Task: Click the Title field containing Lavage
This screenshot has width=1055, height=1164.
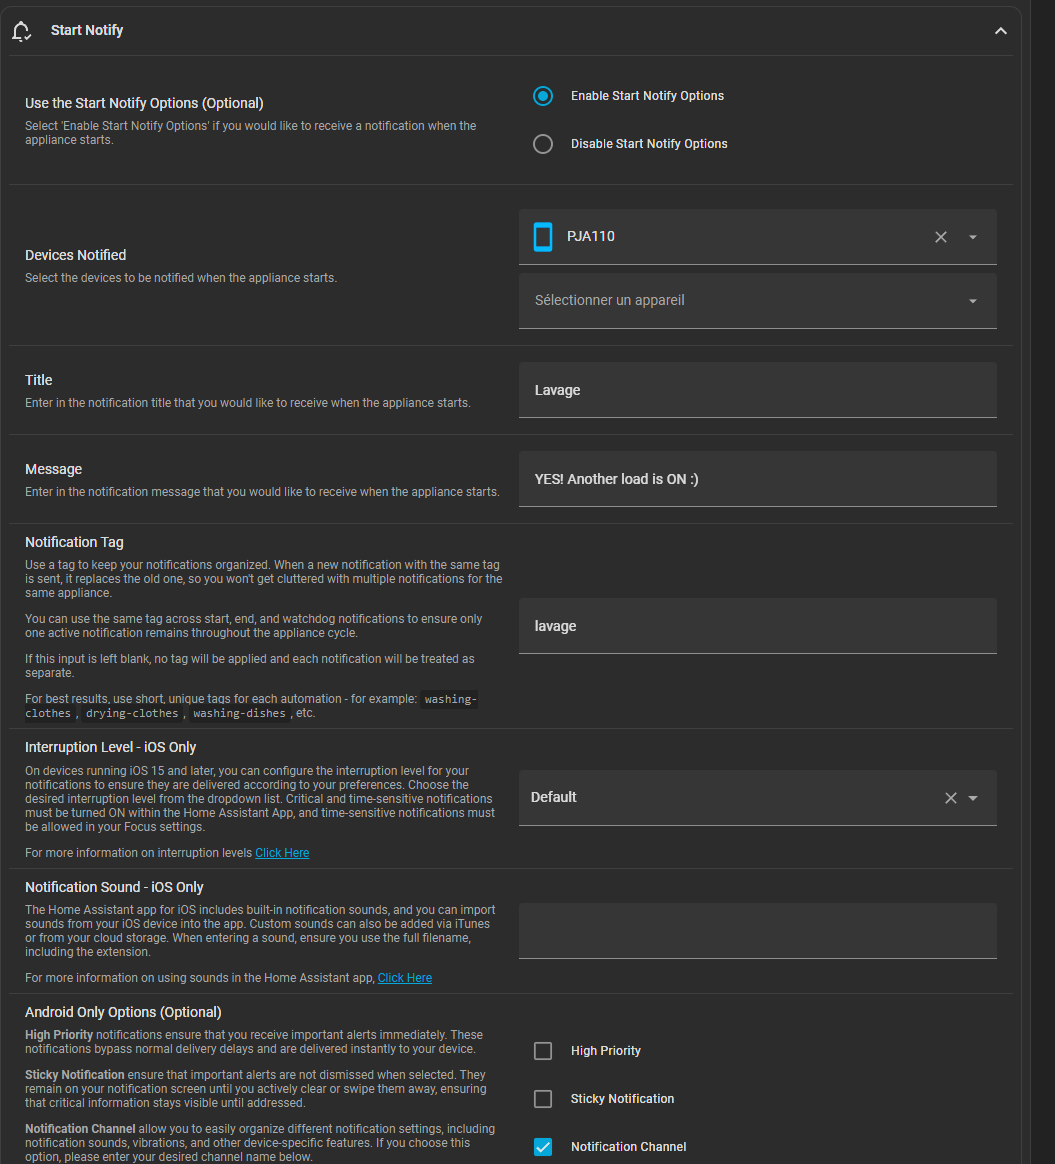Action: pyautogui.click(x=757, y=390)
